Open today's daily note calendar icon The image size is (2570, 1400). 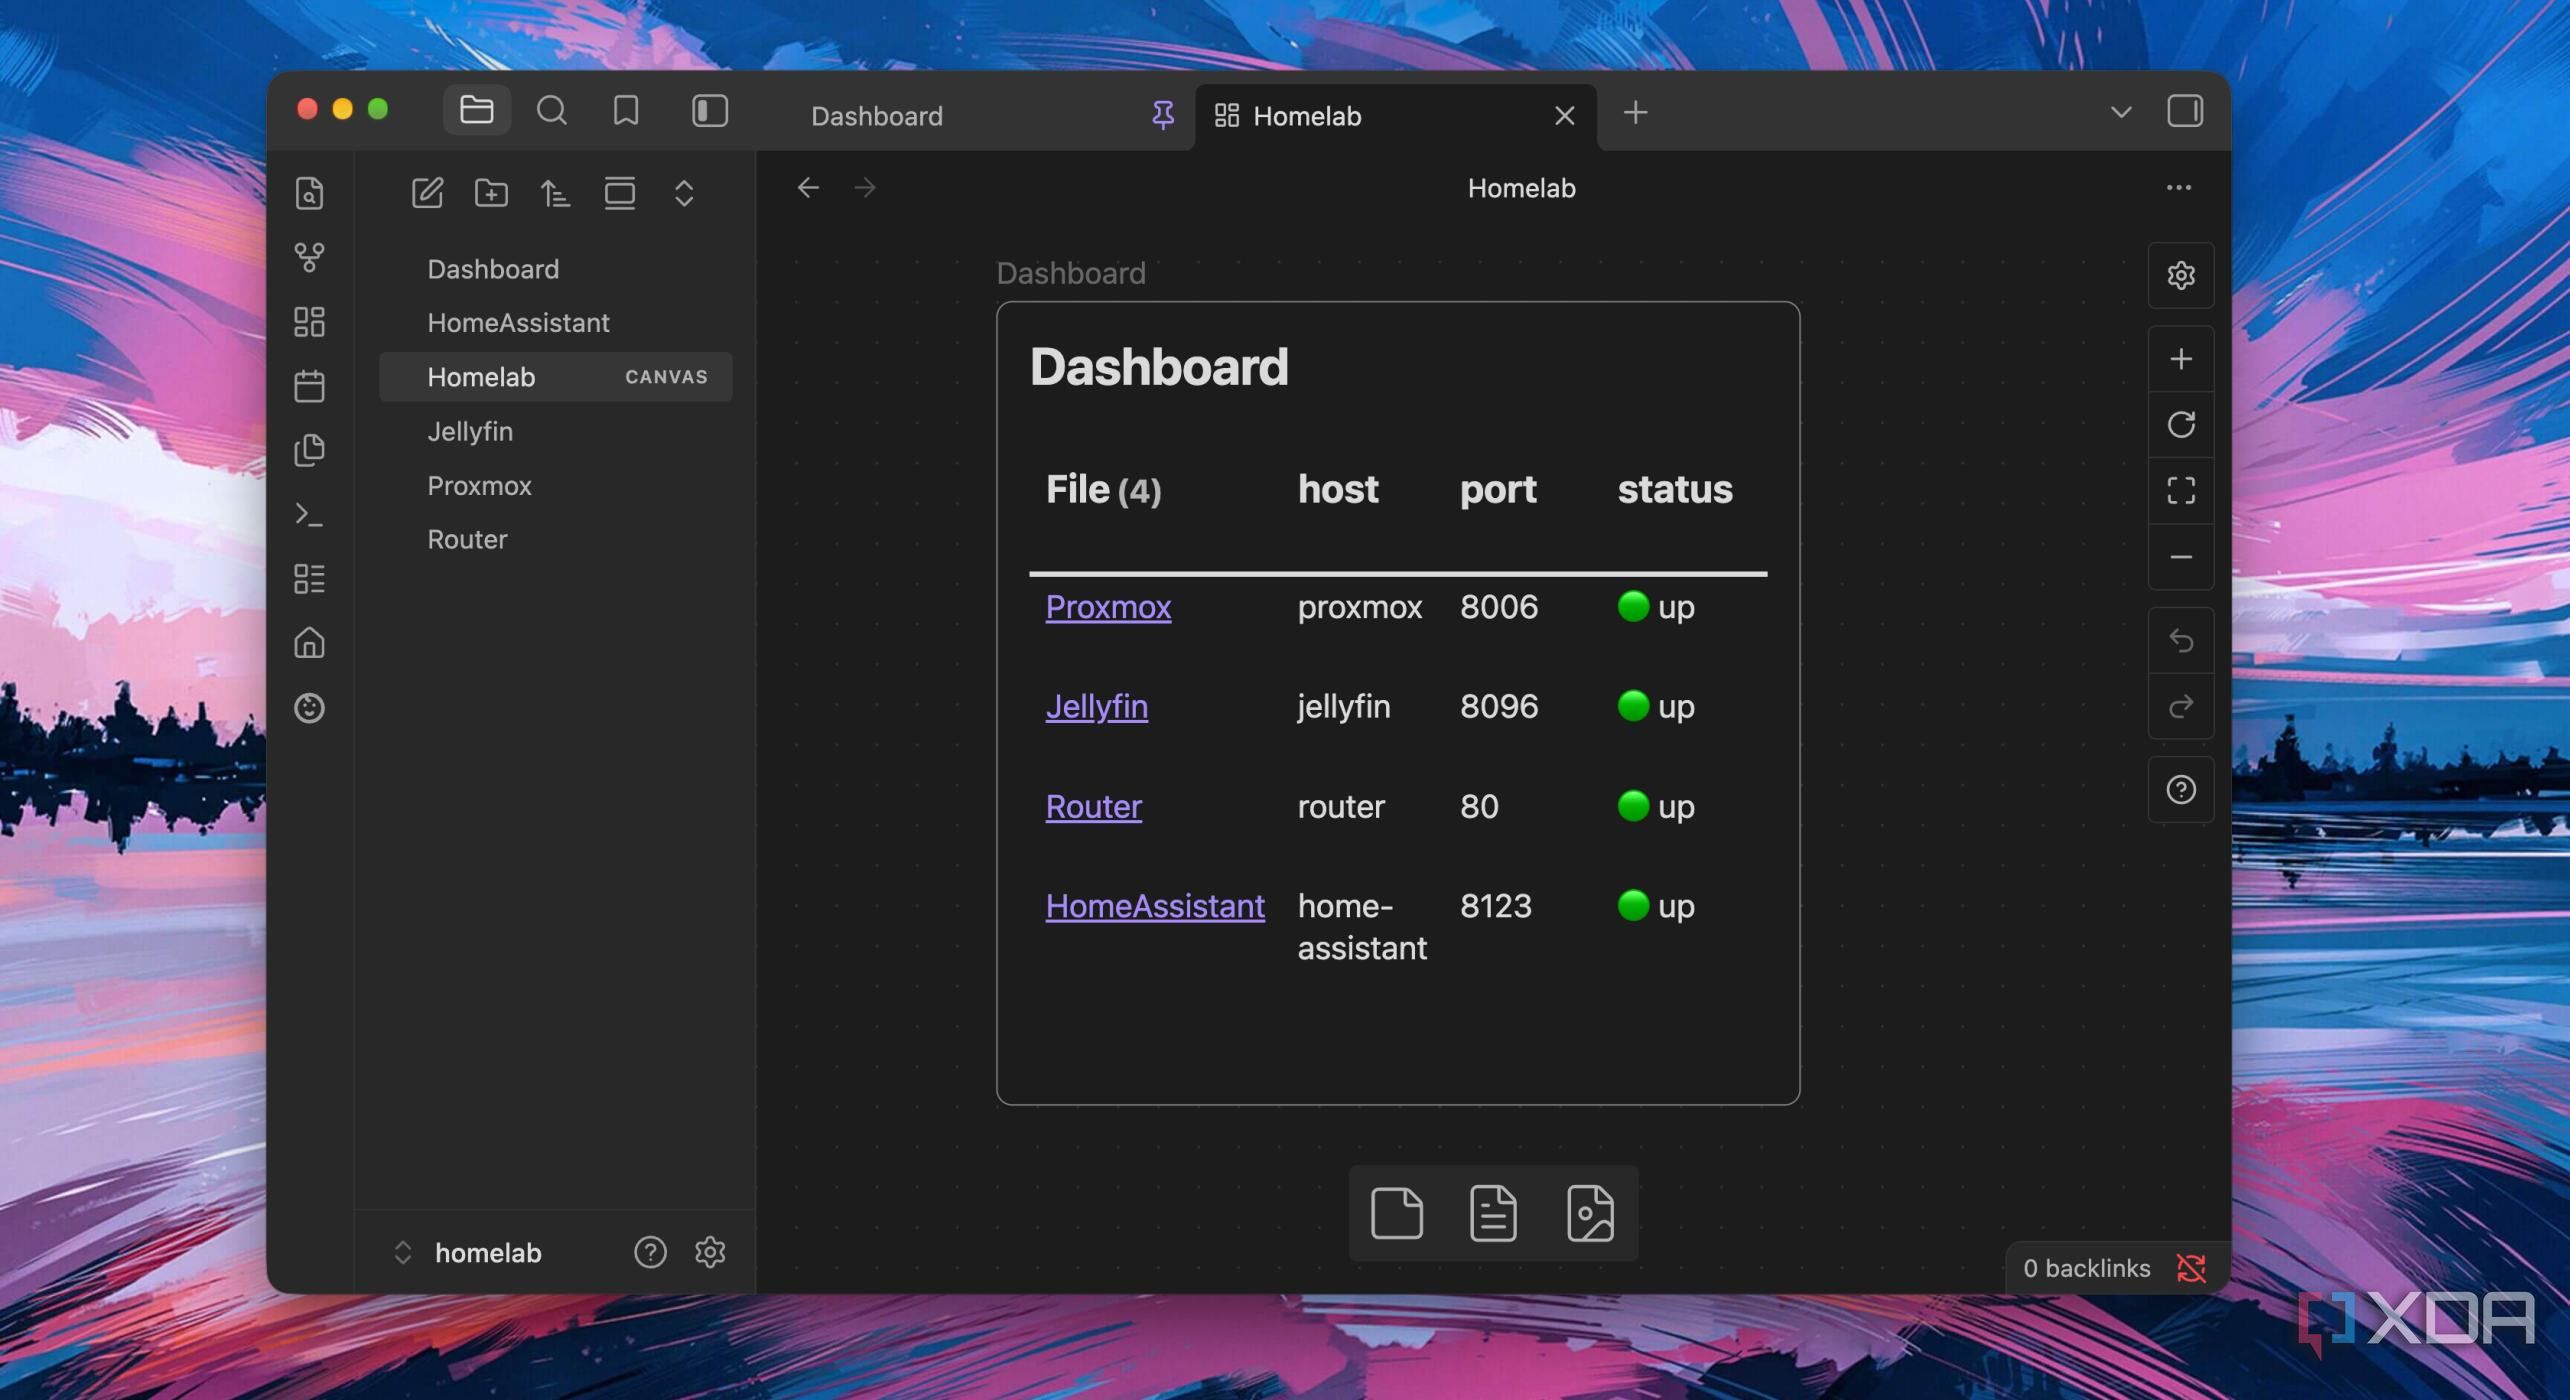pyautogui.click(x=310, y=386)
